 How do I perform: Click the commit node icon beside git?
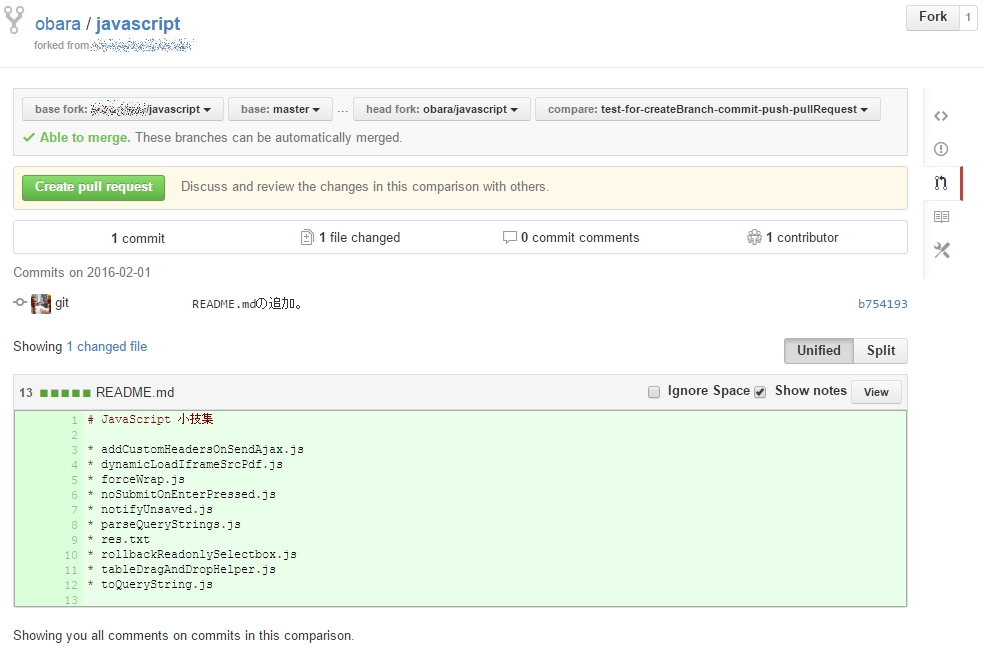click(20, 302)
